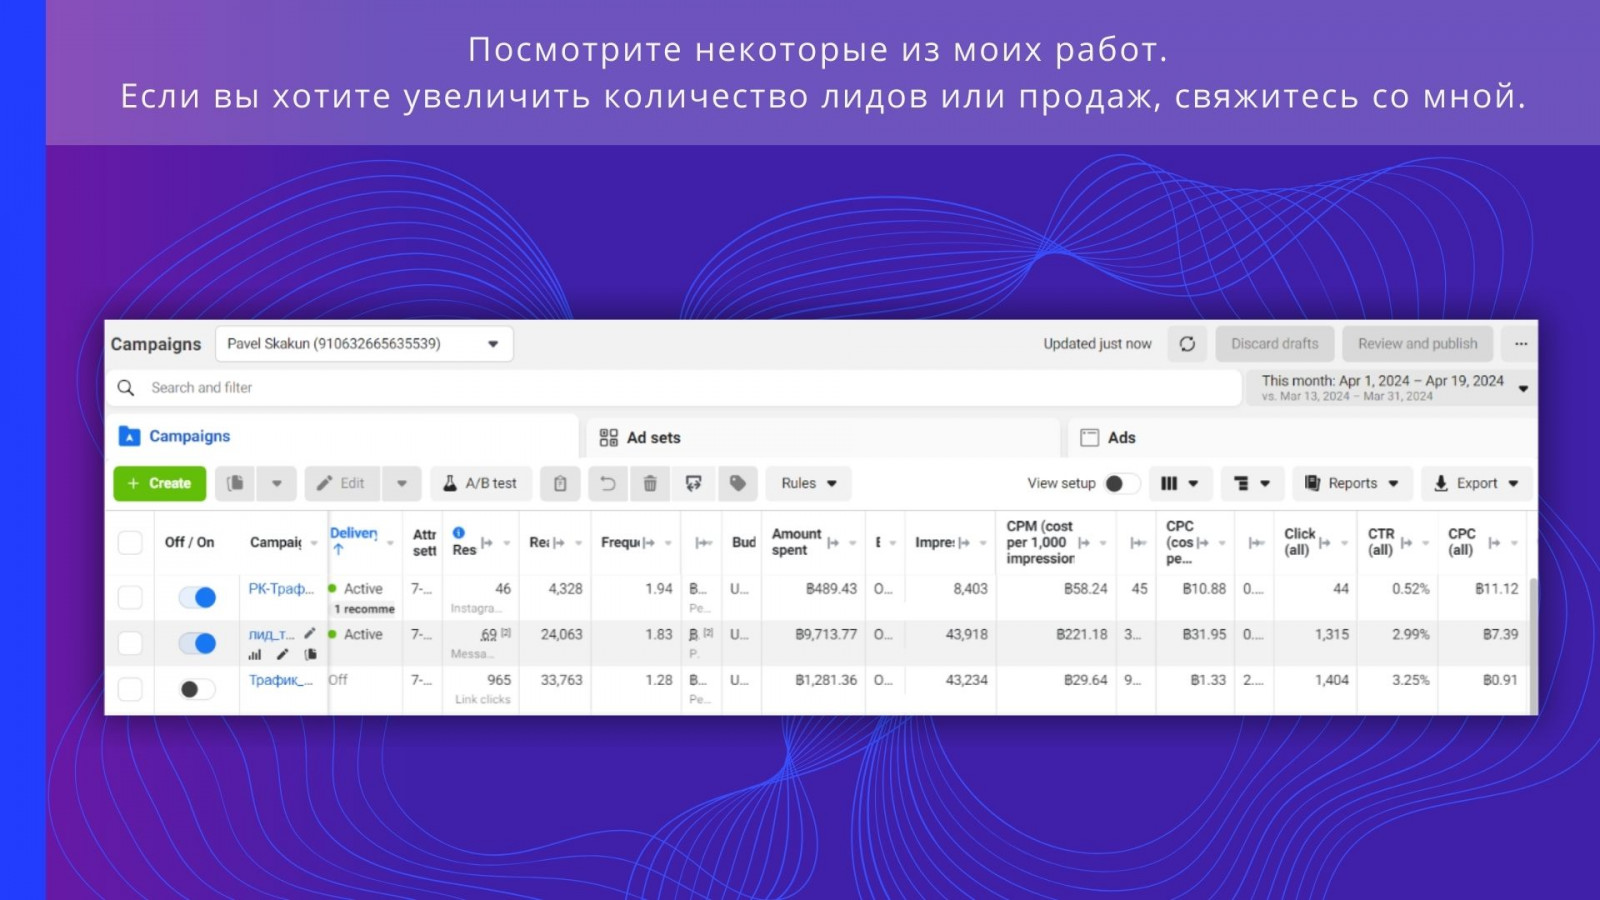1600x900 pixels.
Task: Expand the duplicate options dropdown arrow
Action: (277, 483)
